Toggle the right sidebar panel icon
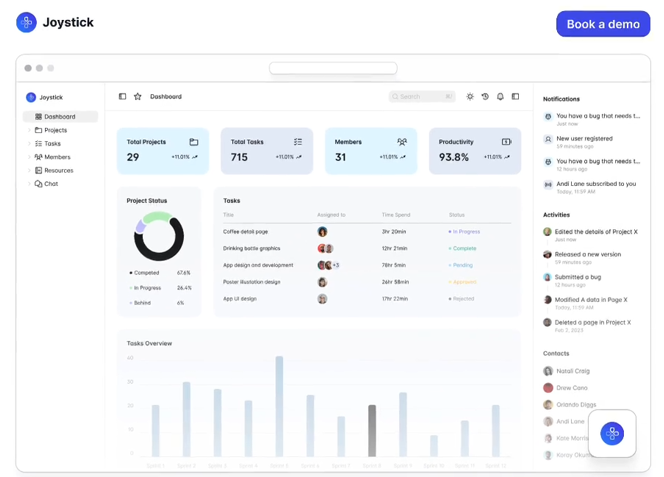The height and width of the screenshot is (477, 664). click(x=515, y=97)
